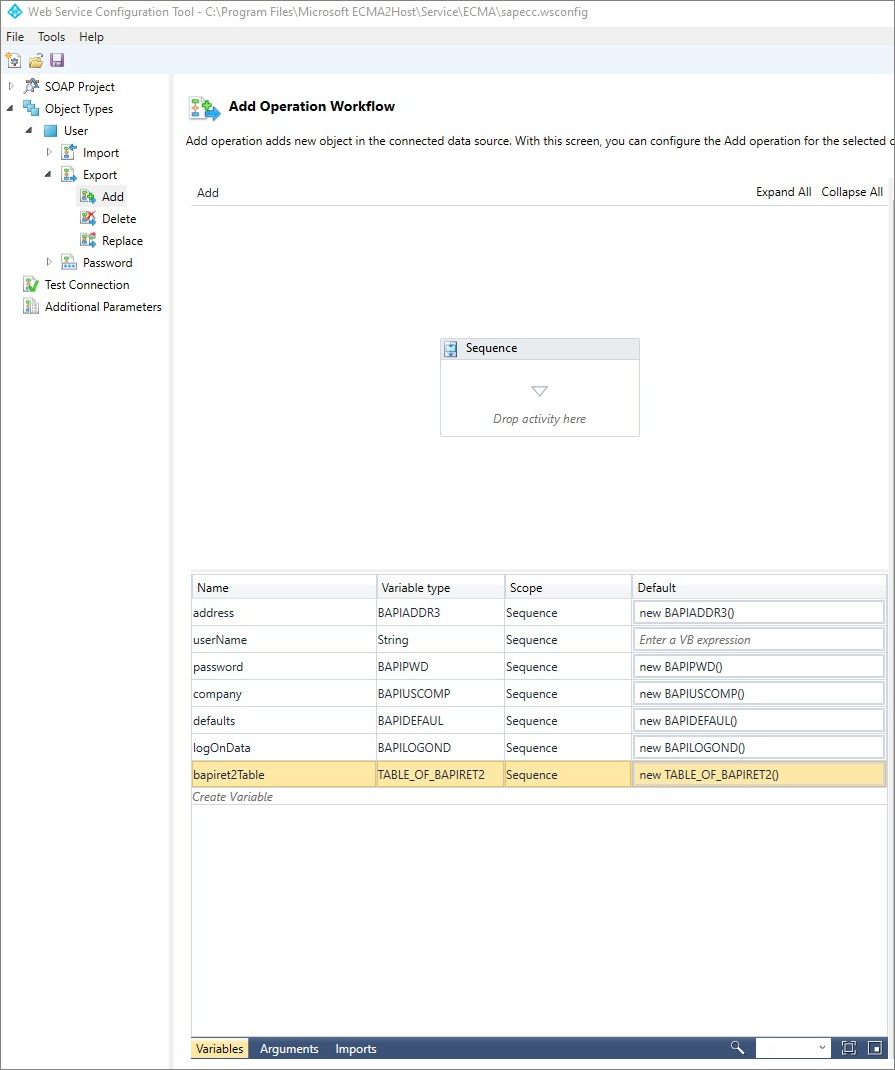Viewport: 895px width, 1070px height.
Task: Toggle the overview map icon
Action: point(875,1048)
